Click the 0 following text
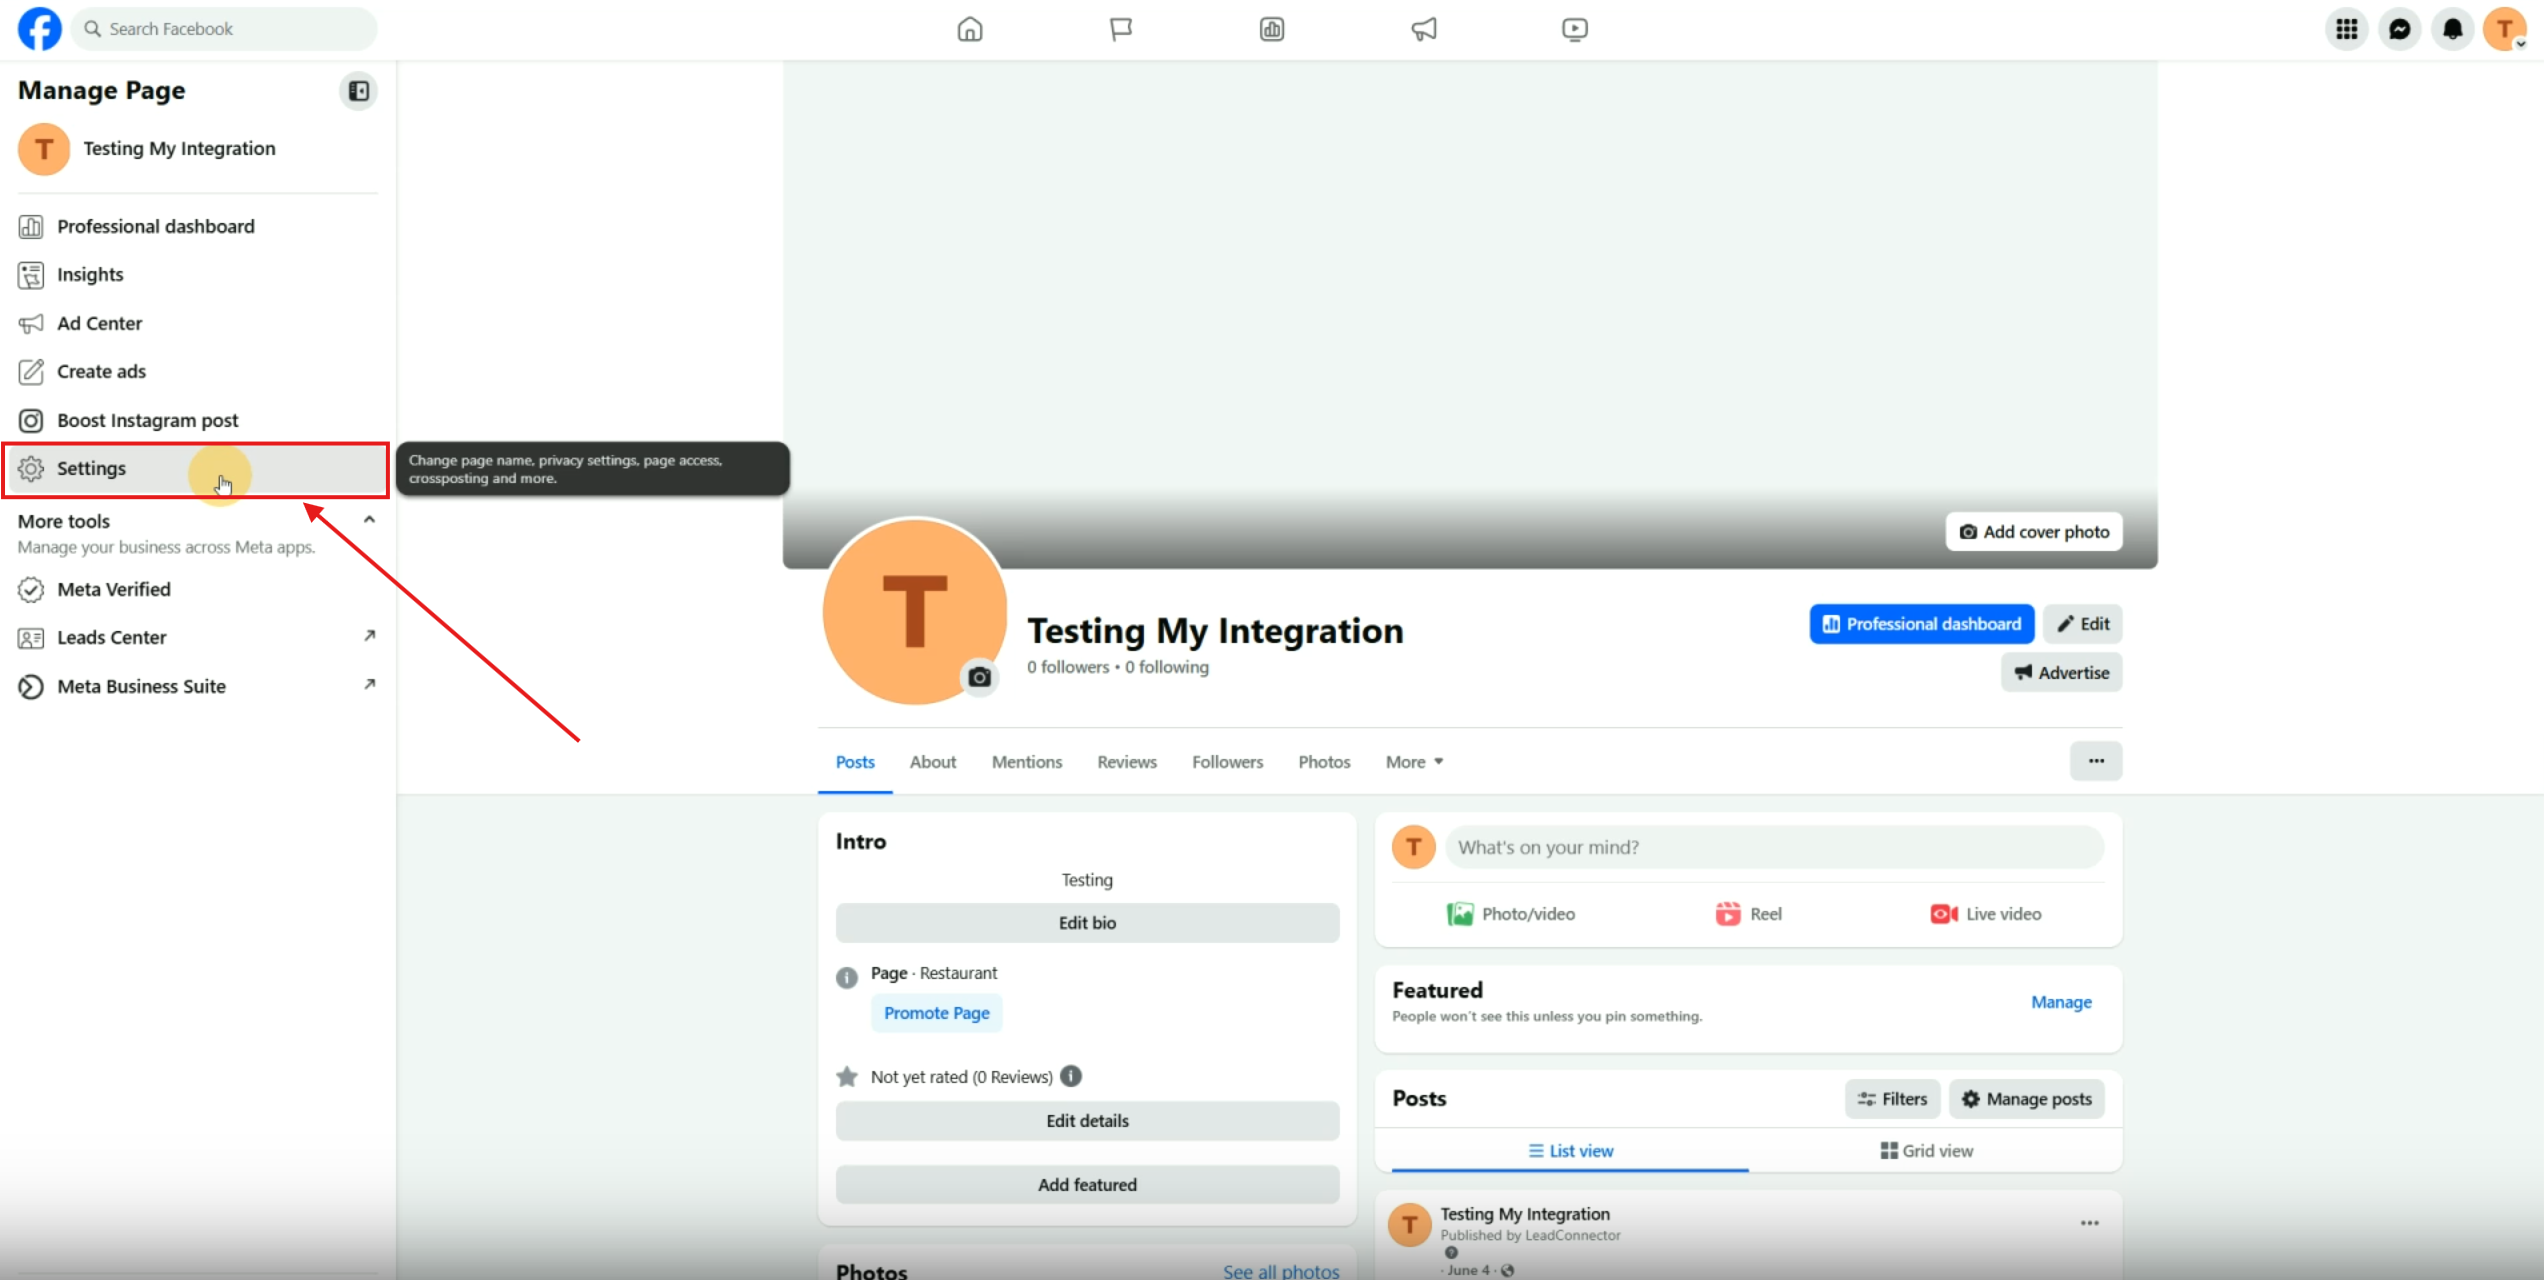Screen dimensions: 2544x1280 point(1167,667)
